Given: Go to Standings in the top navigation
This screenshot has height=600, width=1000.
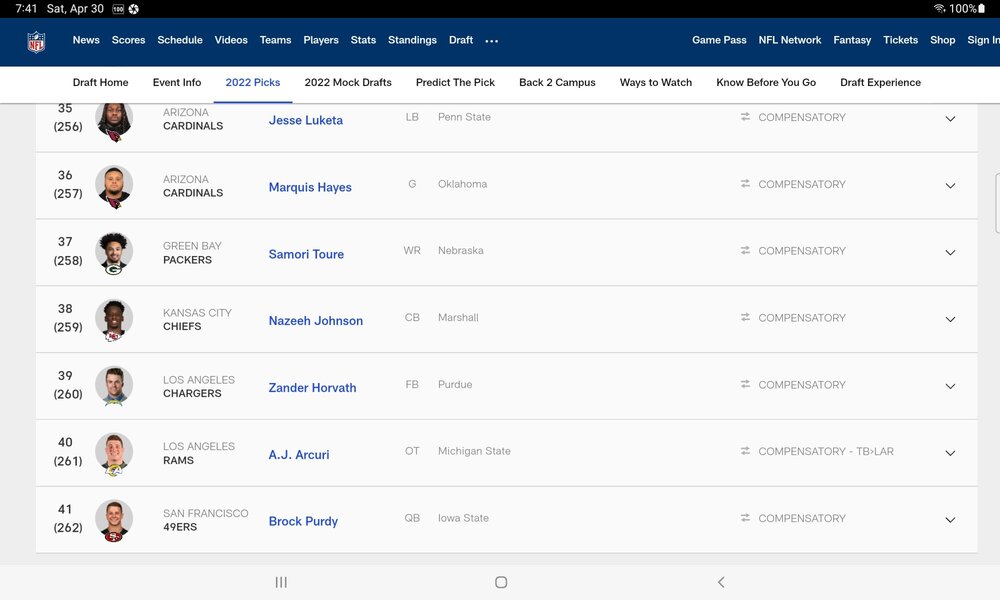Looking at the screenshot, I should [412, 40].
